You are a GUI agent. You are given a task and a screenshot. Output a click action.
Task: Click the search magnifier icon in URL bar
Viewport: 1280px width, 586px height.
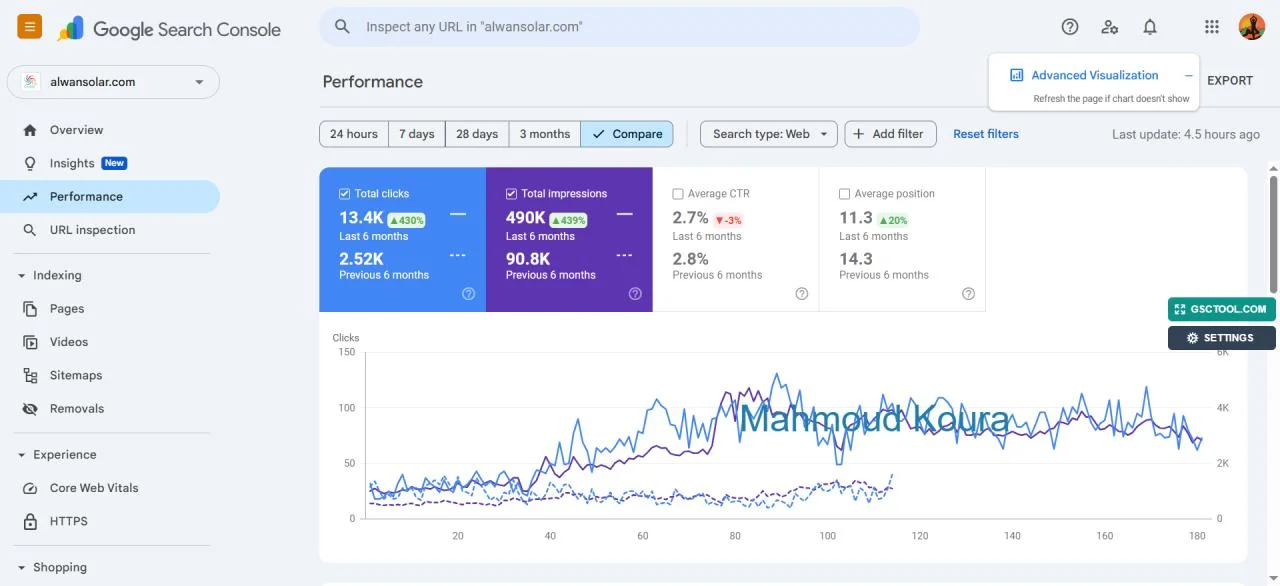click(342, 27)
